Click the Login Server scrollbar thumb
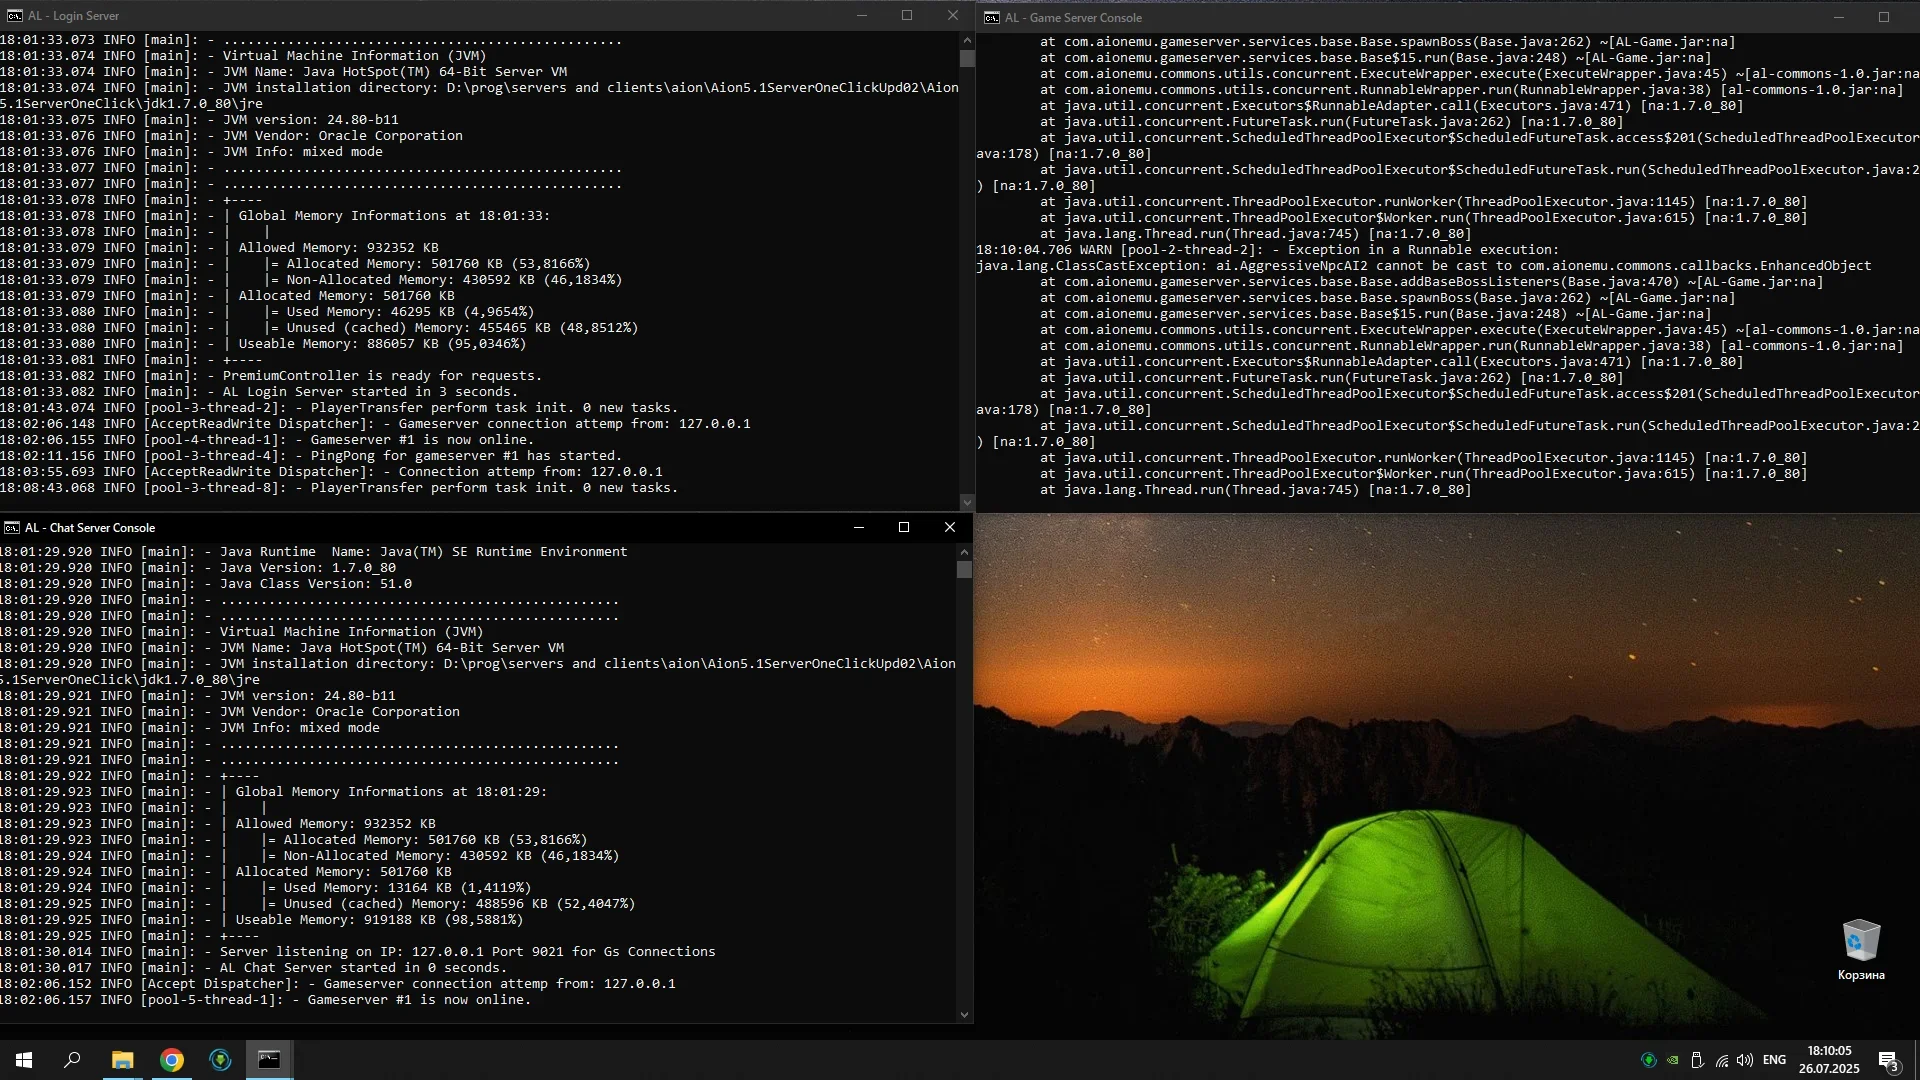The width and height of the screenshot is (1920, 1080). (x=967, y=58)
